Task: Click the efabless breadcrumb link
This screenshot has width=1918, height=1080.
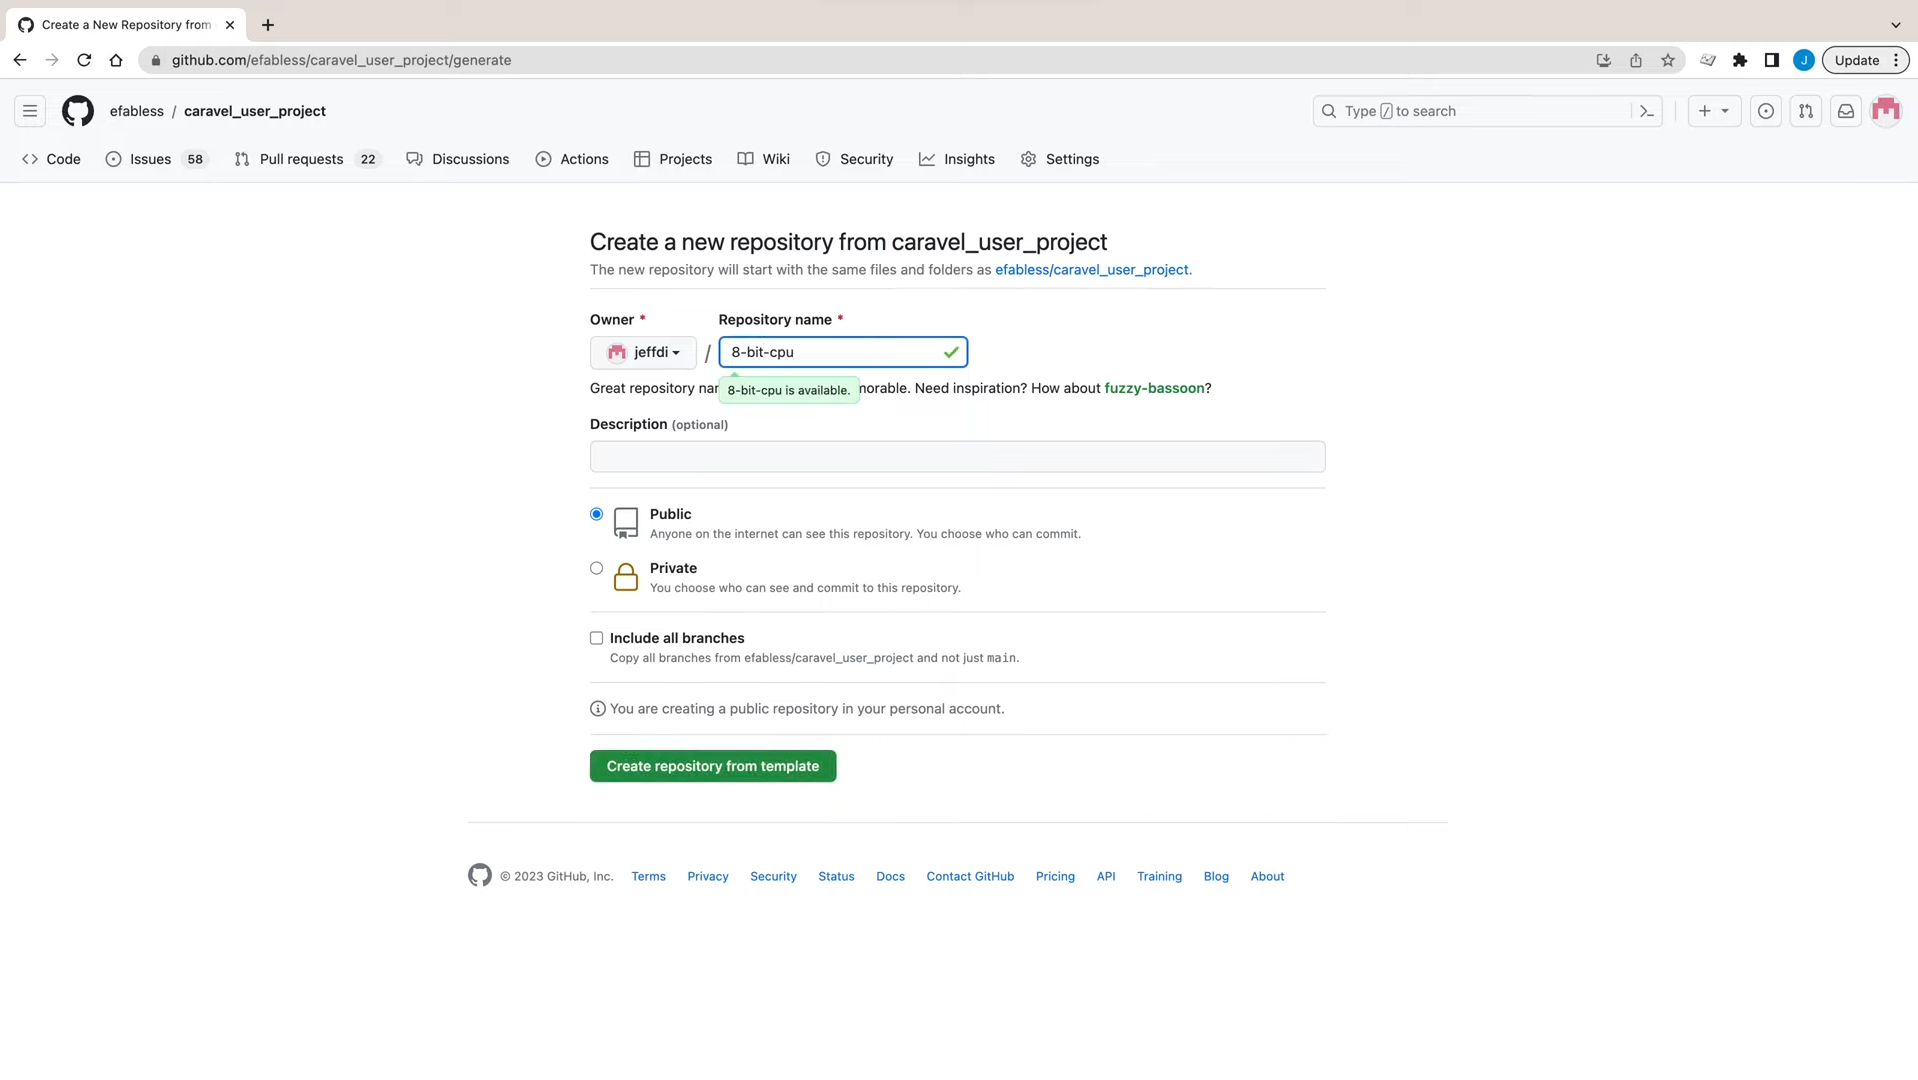Action: [137, 111]
